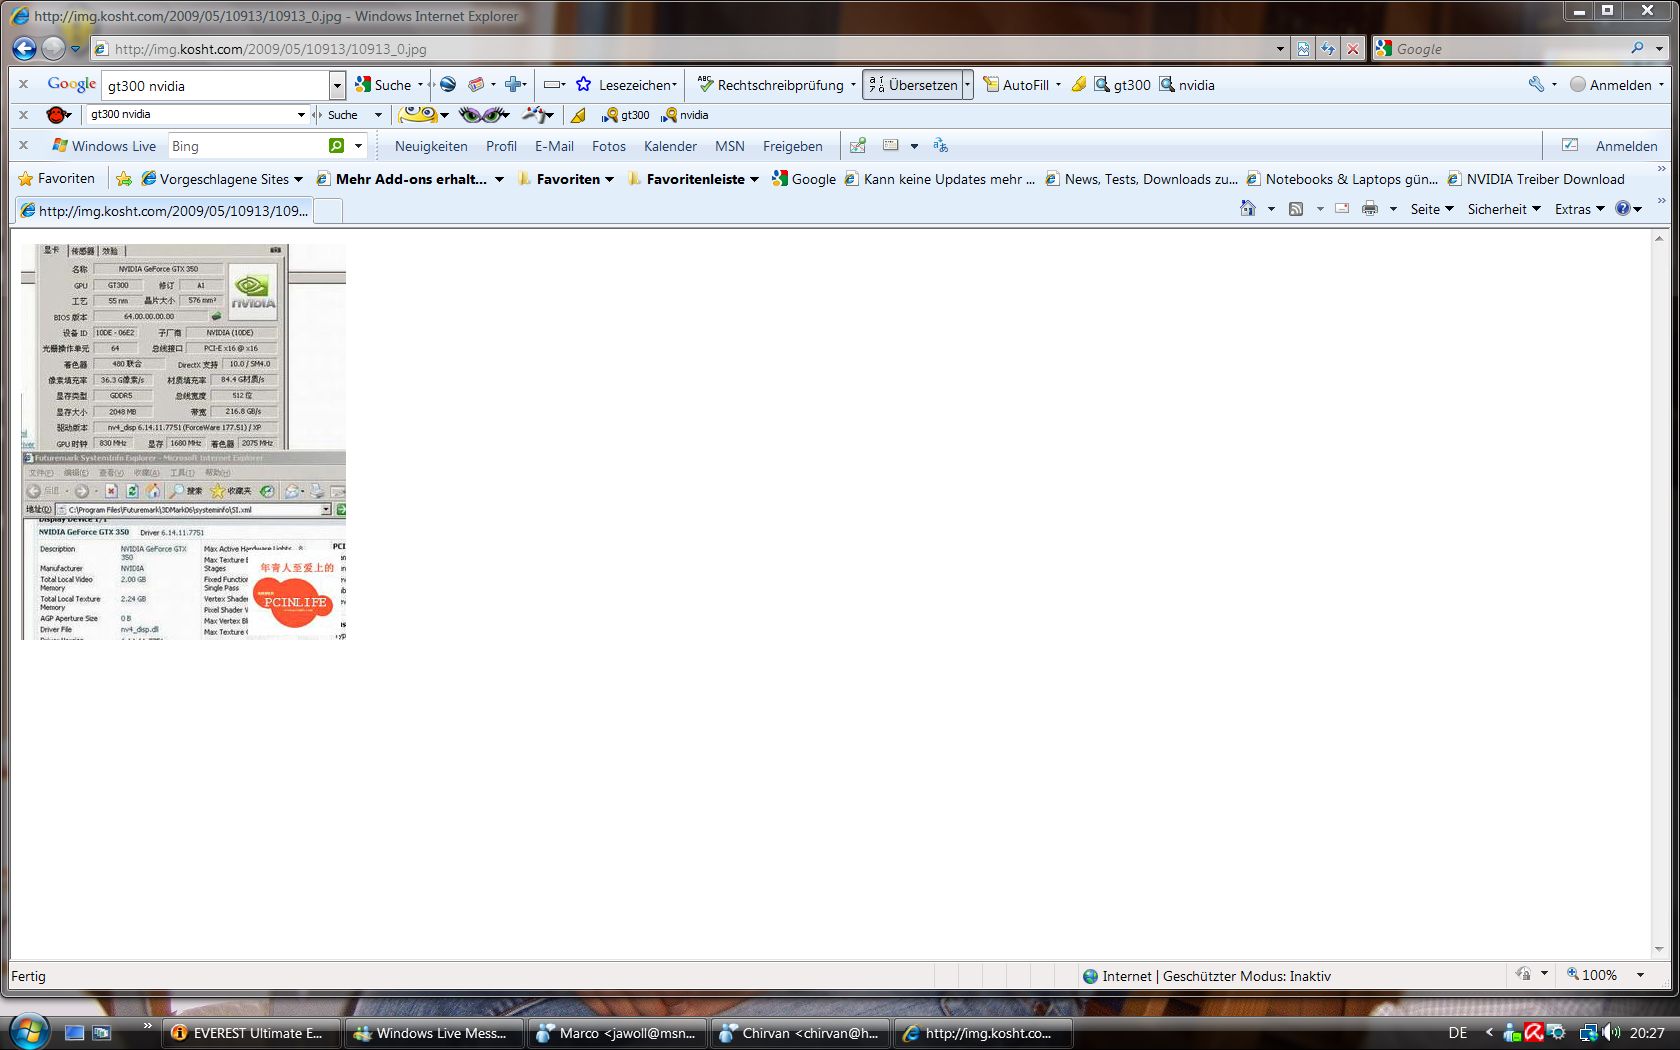Screen dimensions: 1680x1050
Task: Click Anmelden in the Windows Live toolbar
Action: point(1626,146)
